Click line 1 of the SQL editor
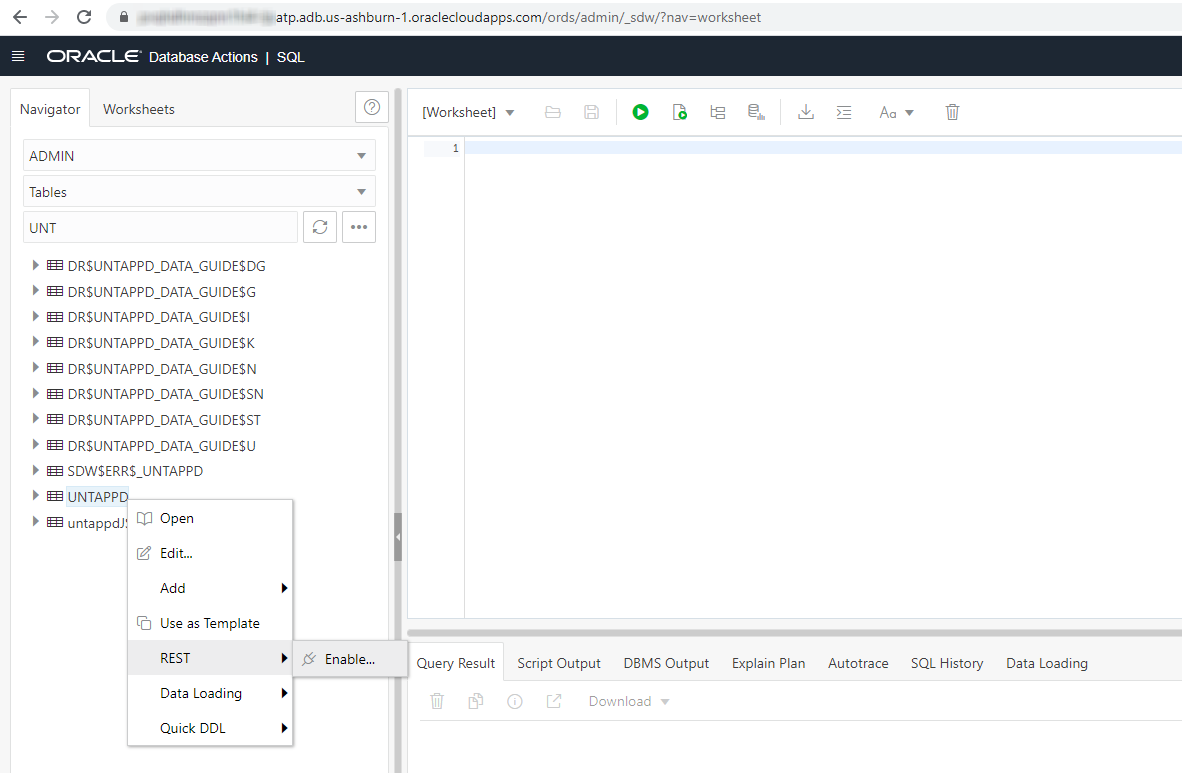Viewport: 1182px width, 773px height. click(823, 149)
